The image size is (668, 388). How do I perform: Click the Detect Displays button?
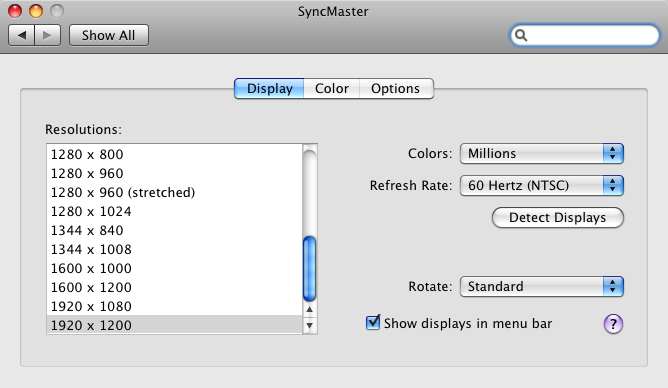click(x=558, y=218)
